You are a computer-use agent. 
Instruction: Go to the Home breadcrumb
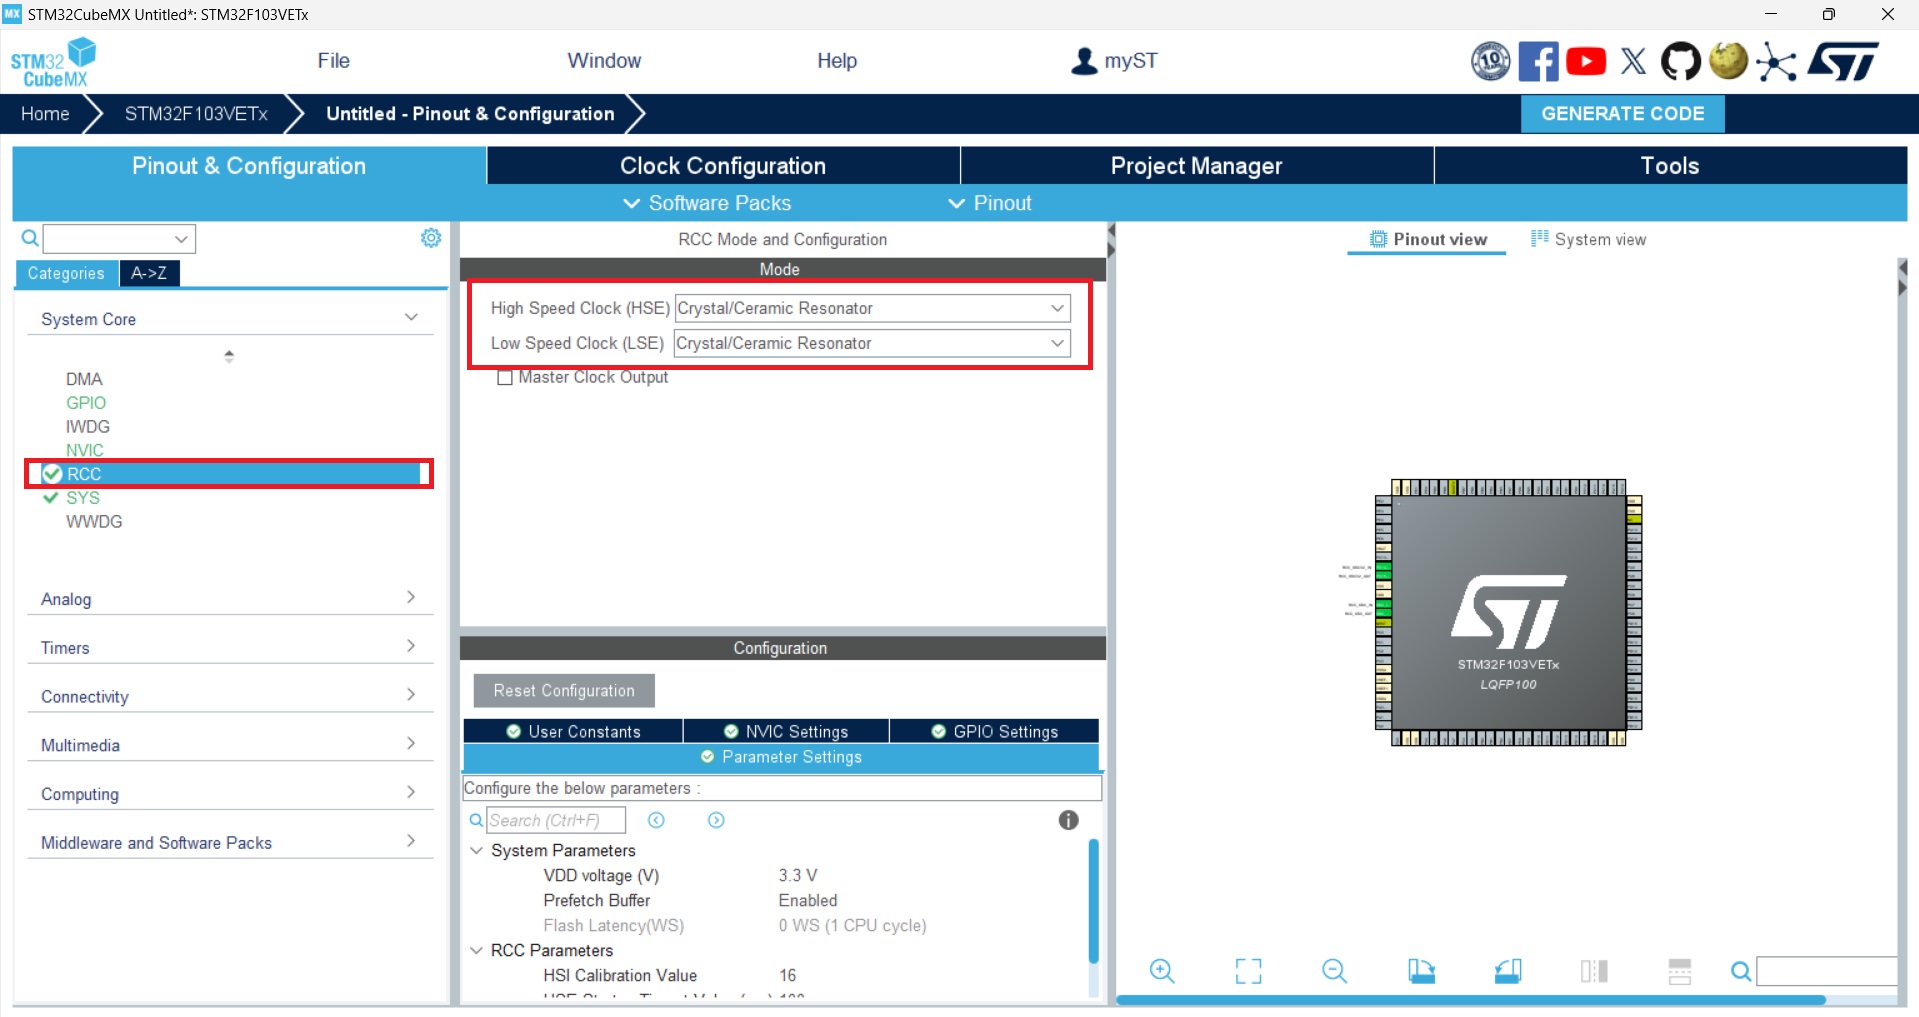[x=45, y=114]
